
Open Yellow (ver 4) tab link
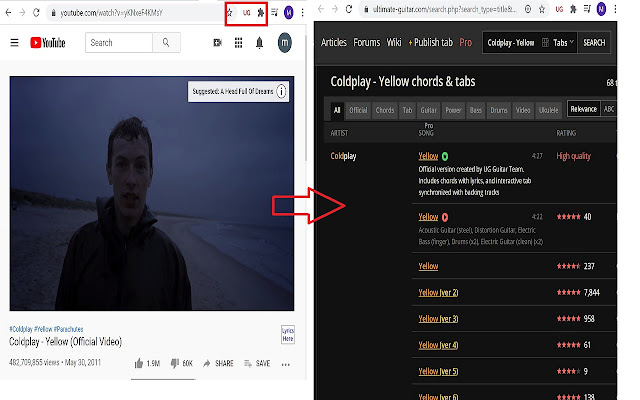point(438,345)
